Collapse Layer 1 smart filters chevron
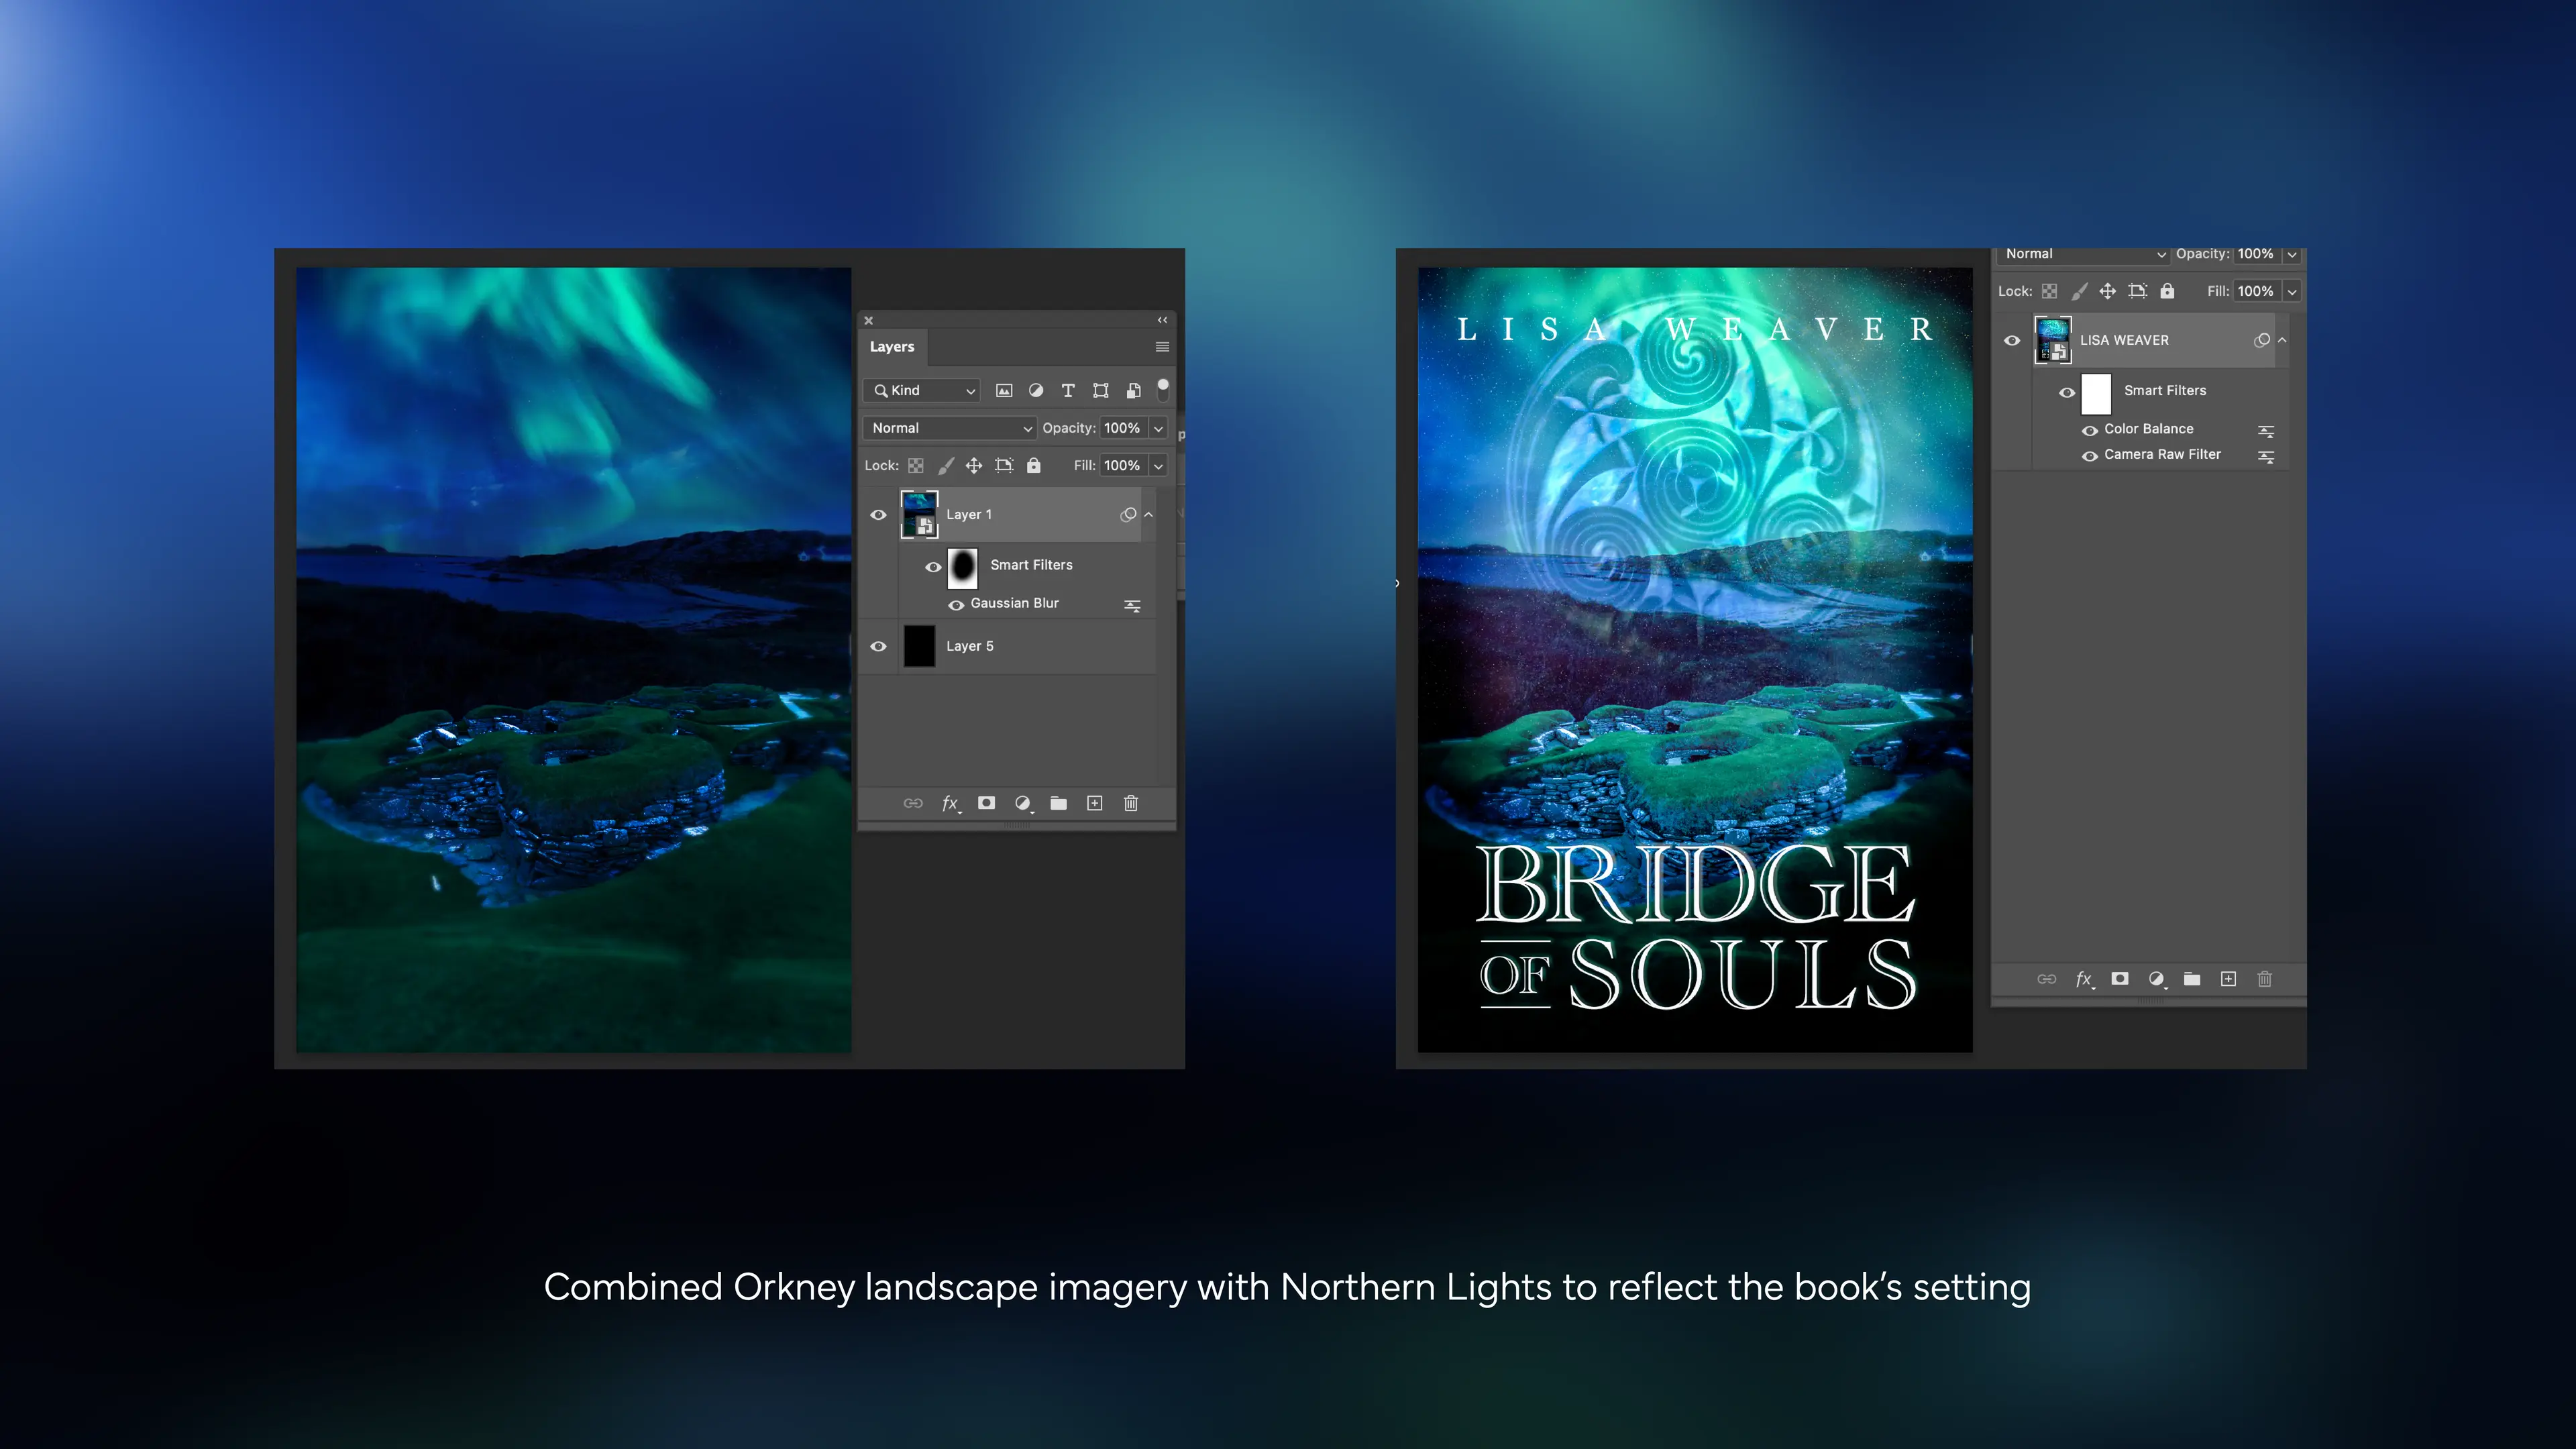 1149,515
